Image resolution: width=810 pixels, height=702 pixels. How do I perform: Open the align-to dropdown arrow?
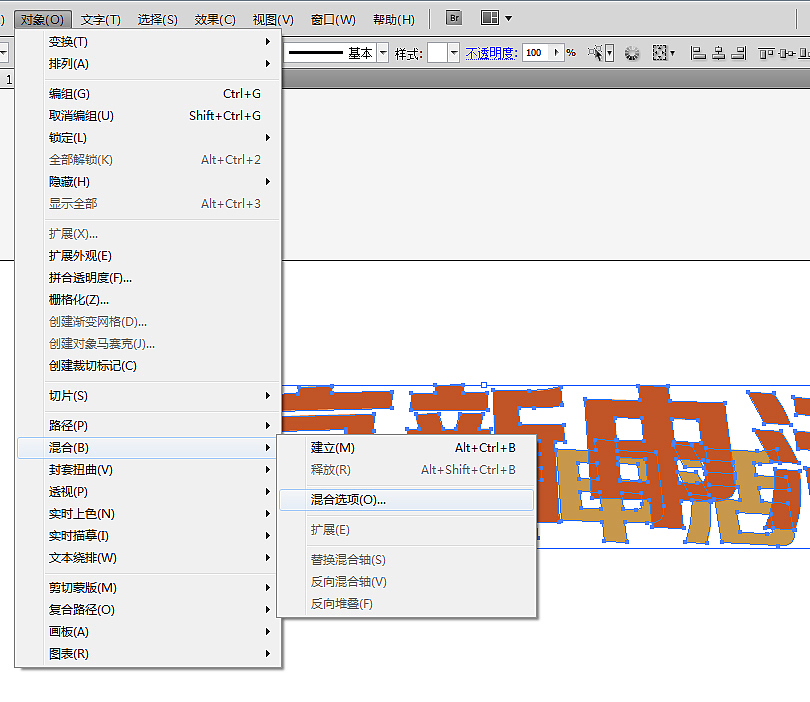tap(673, 53)
